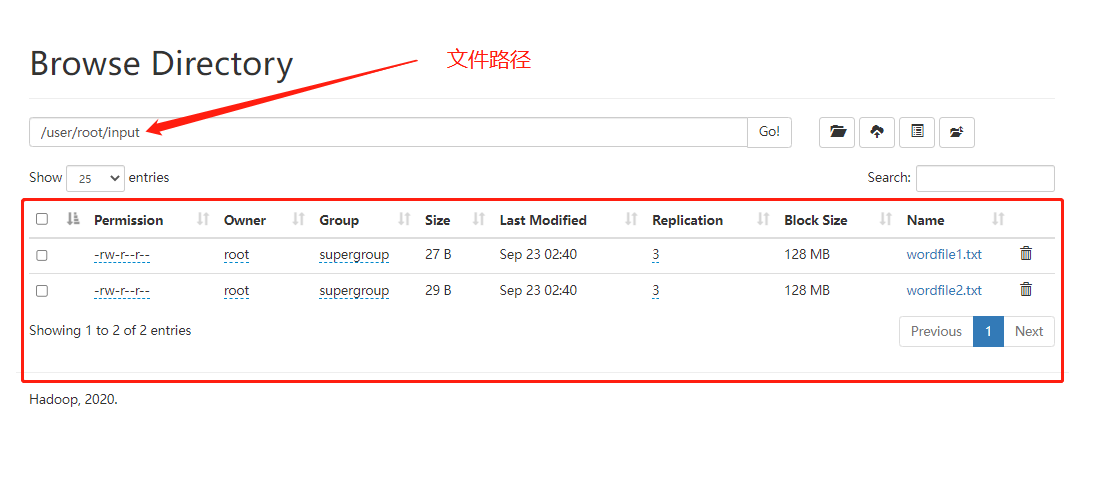
Task: Click the cut and paste list icon
Action: 917,132
